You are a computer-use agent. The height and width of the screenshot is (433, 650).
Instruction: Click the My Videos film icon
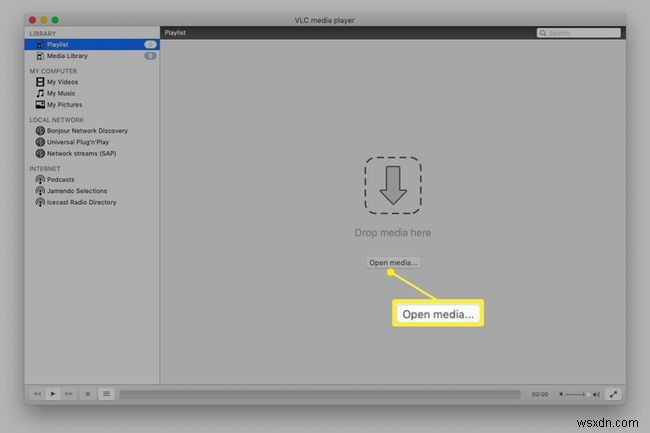40,82
